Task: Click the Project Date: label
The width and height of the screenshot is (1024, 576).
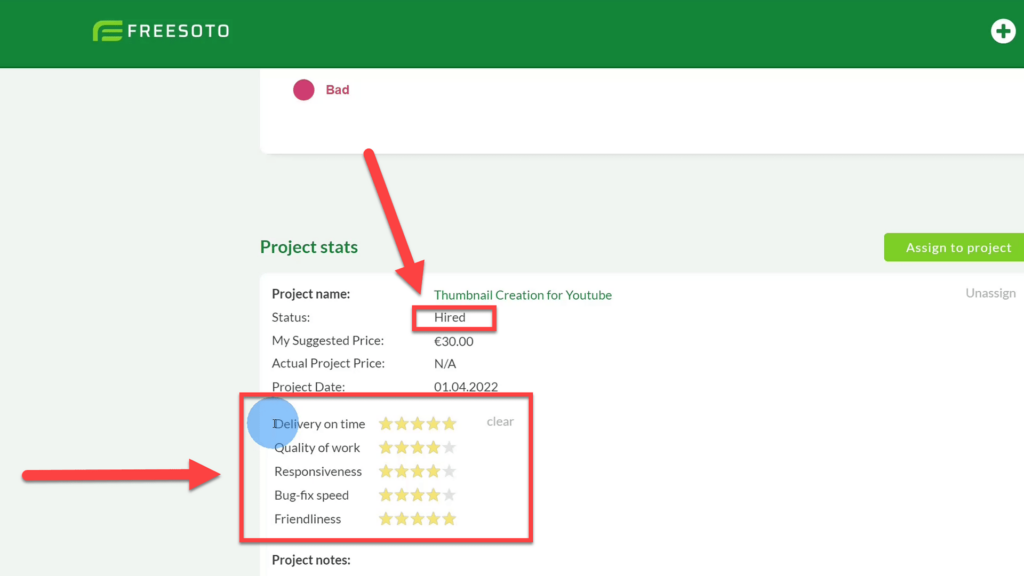Action: pos(308,387)
